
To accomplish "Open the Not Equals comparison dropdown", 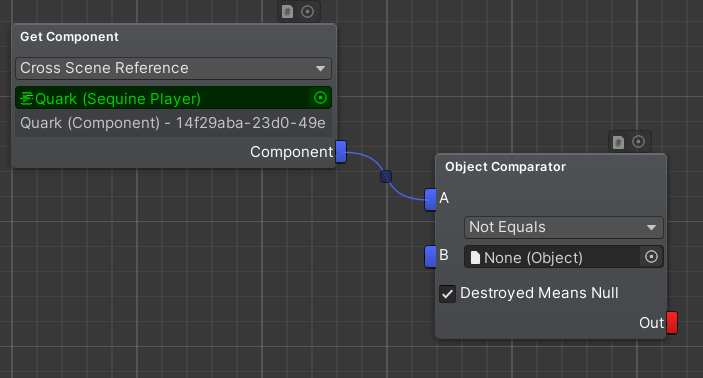I will click(564, 227).
